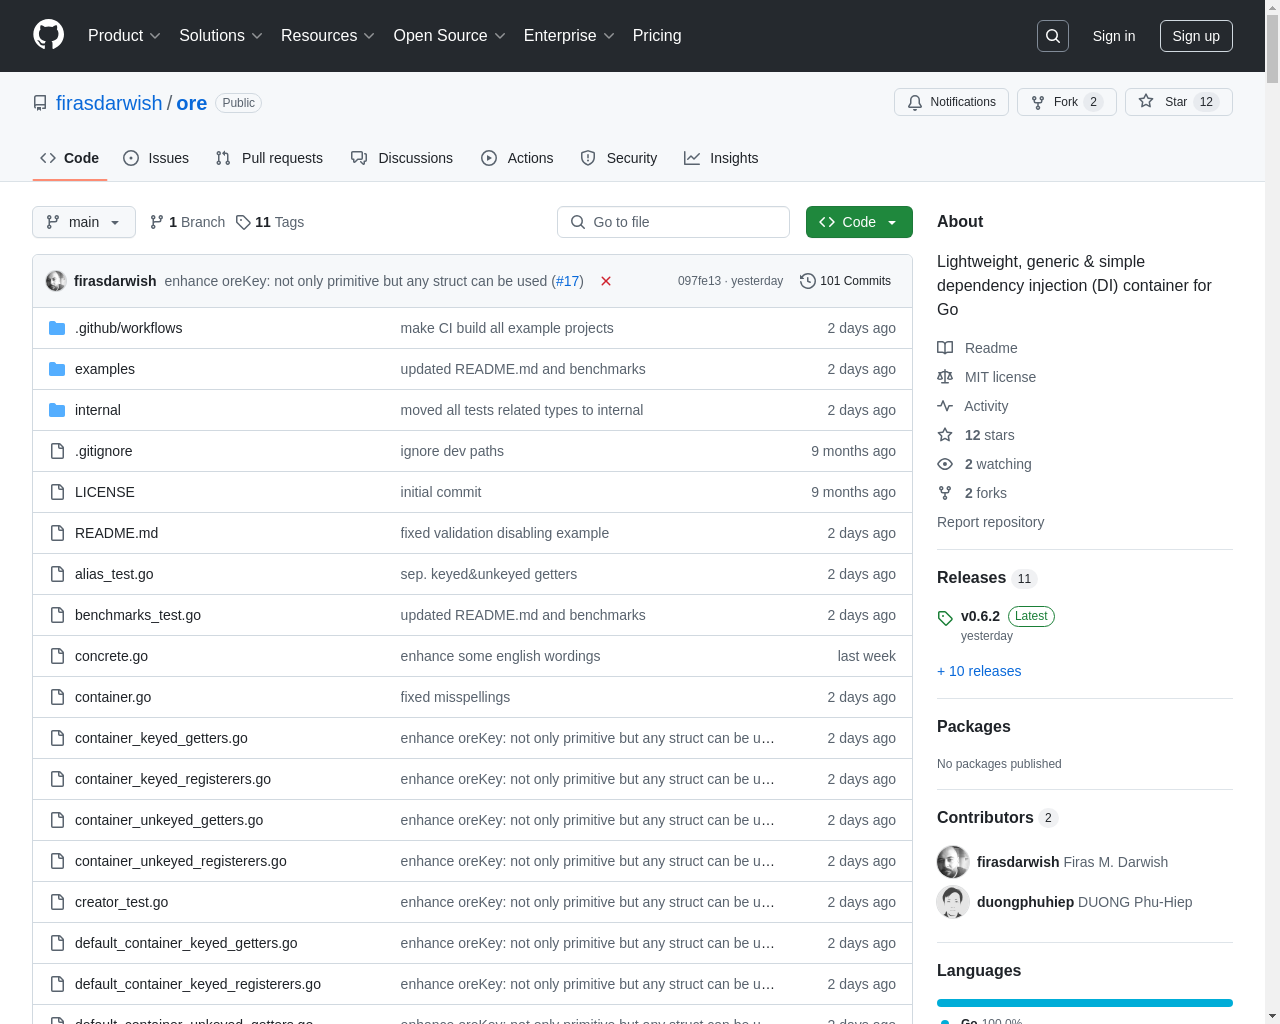Click the + 10 releases link
This screenshot has width=1280, height=1024.
coord(979,671)
